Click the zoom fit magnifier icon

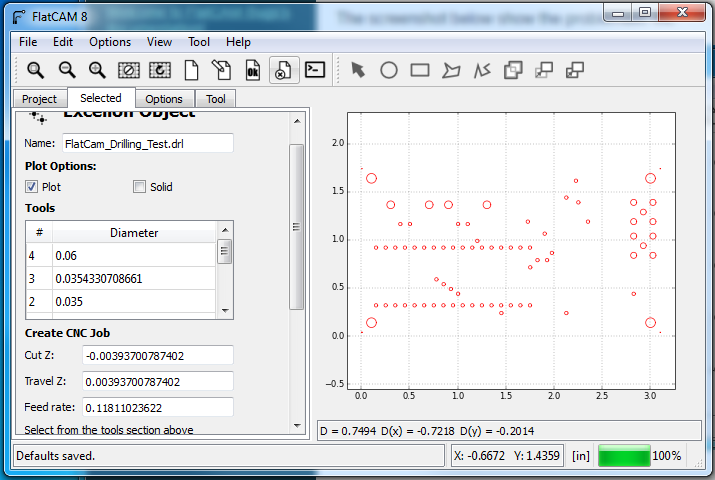pos(35,70)
